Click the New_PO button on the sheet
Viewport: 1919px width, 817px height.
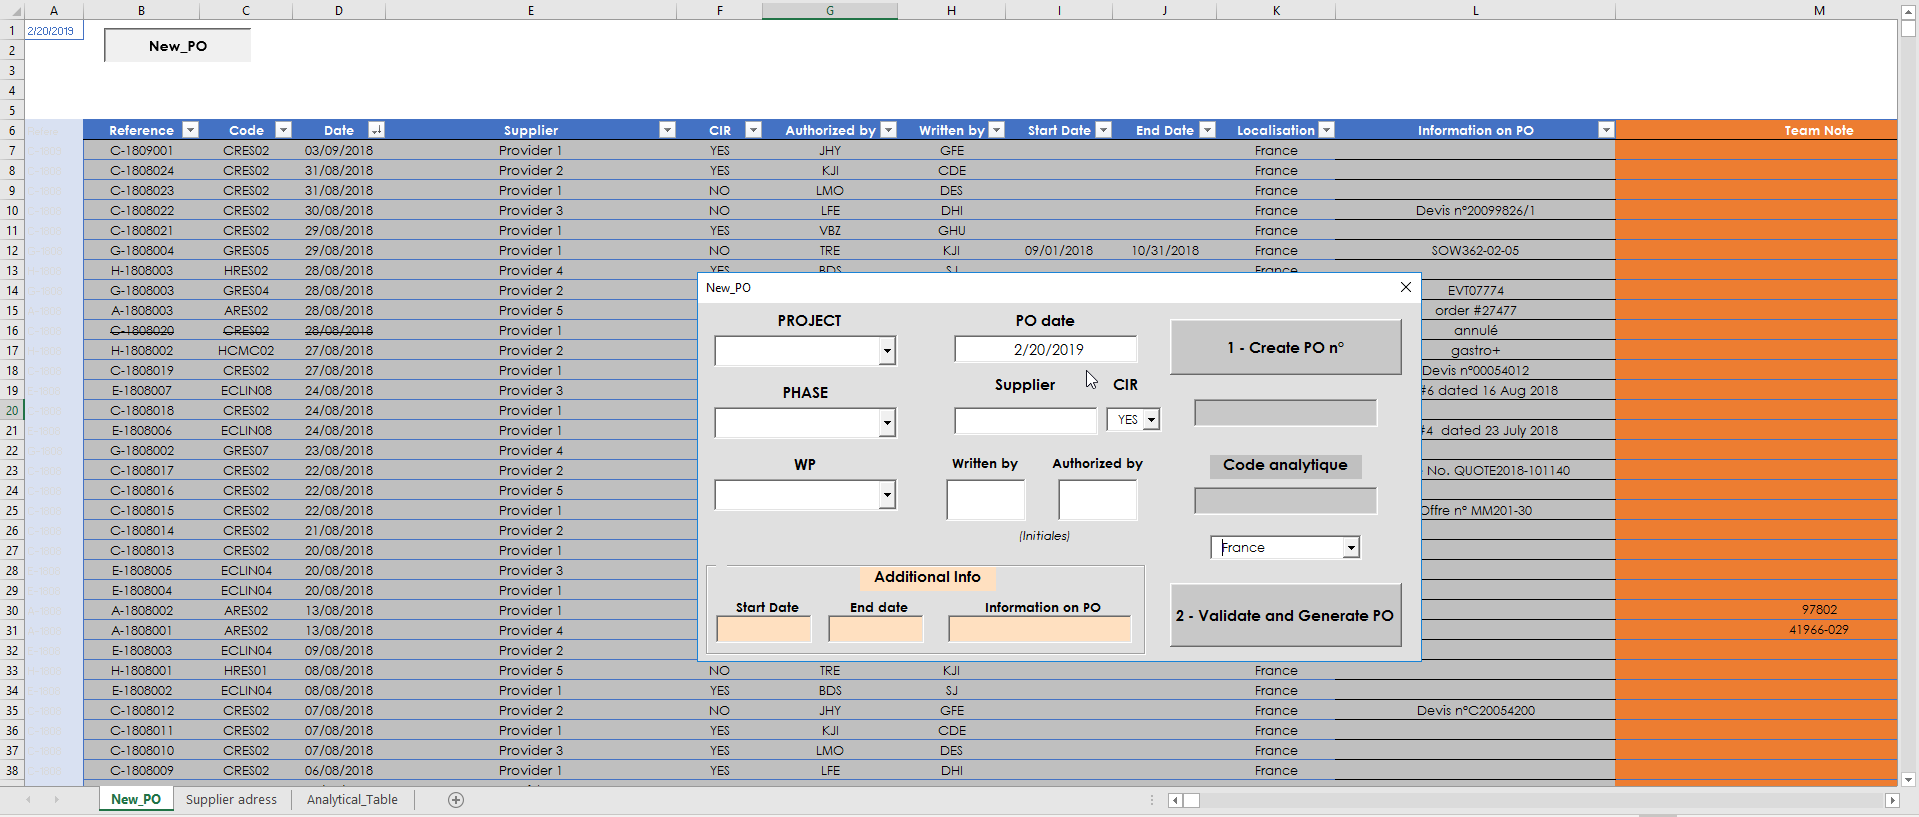178,46
